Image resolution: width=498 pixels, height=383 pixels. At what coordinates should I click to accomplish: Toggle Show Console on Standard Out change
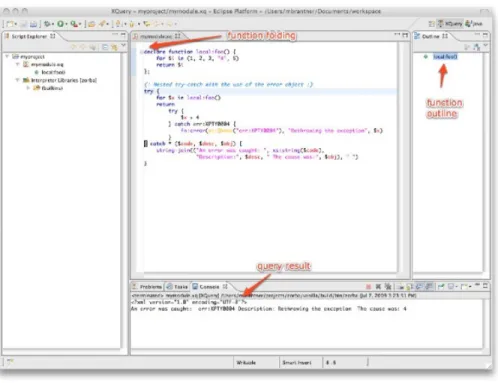tap(419, 286)
